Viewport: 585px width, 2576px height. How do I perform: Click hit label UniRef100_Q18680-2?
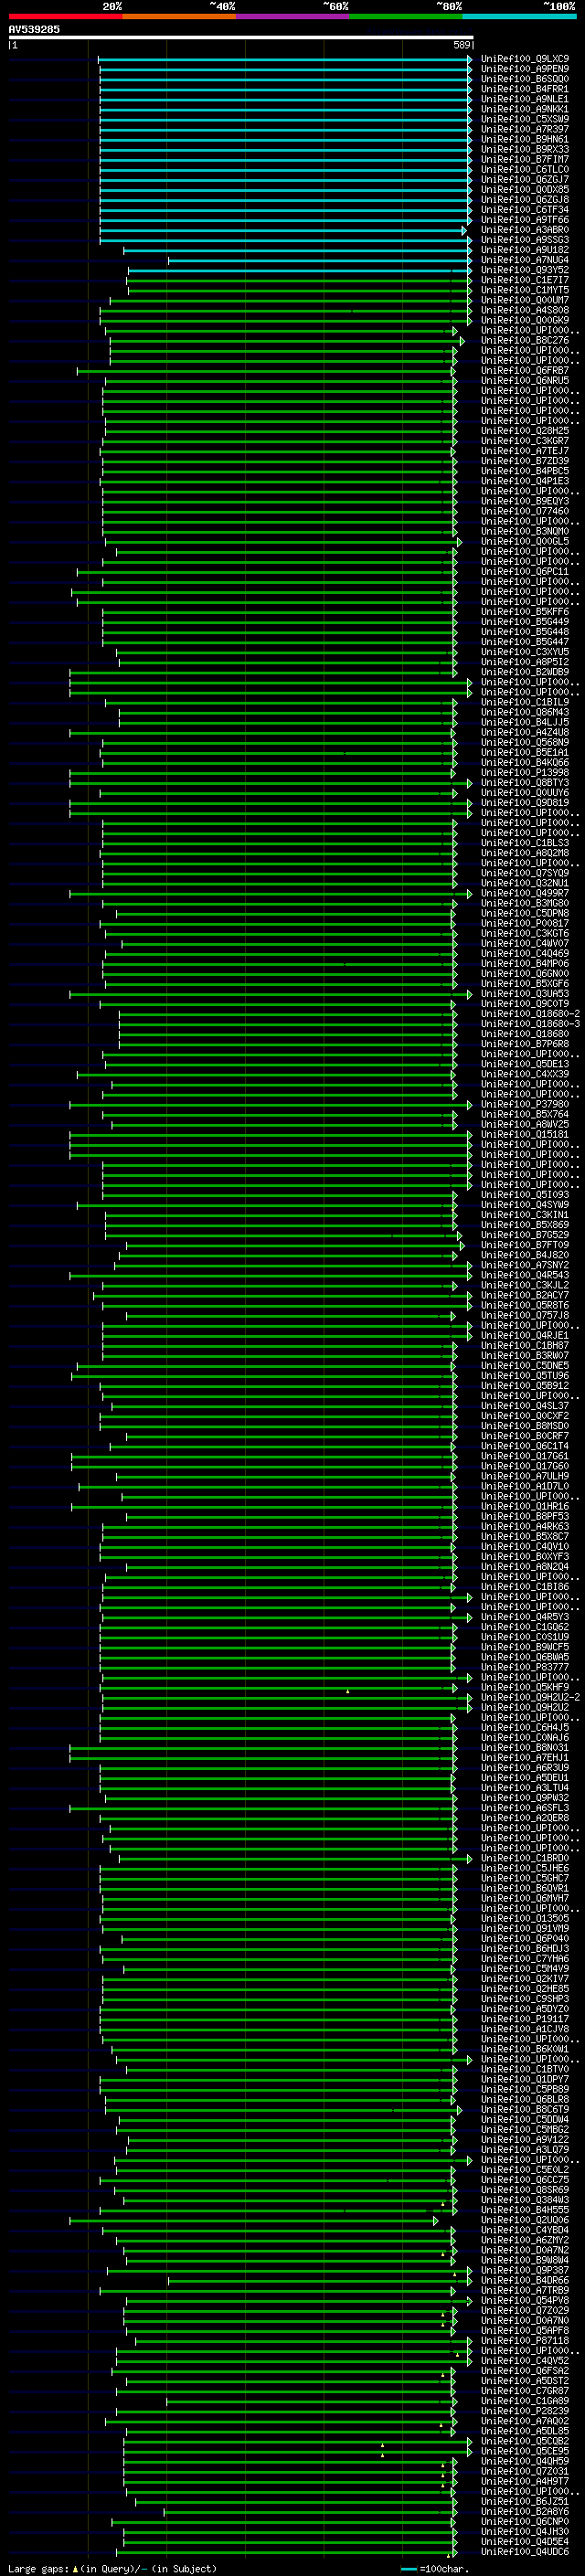(x=530, y=1014)
